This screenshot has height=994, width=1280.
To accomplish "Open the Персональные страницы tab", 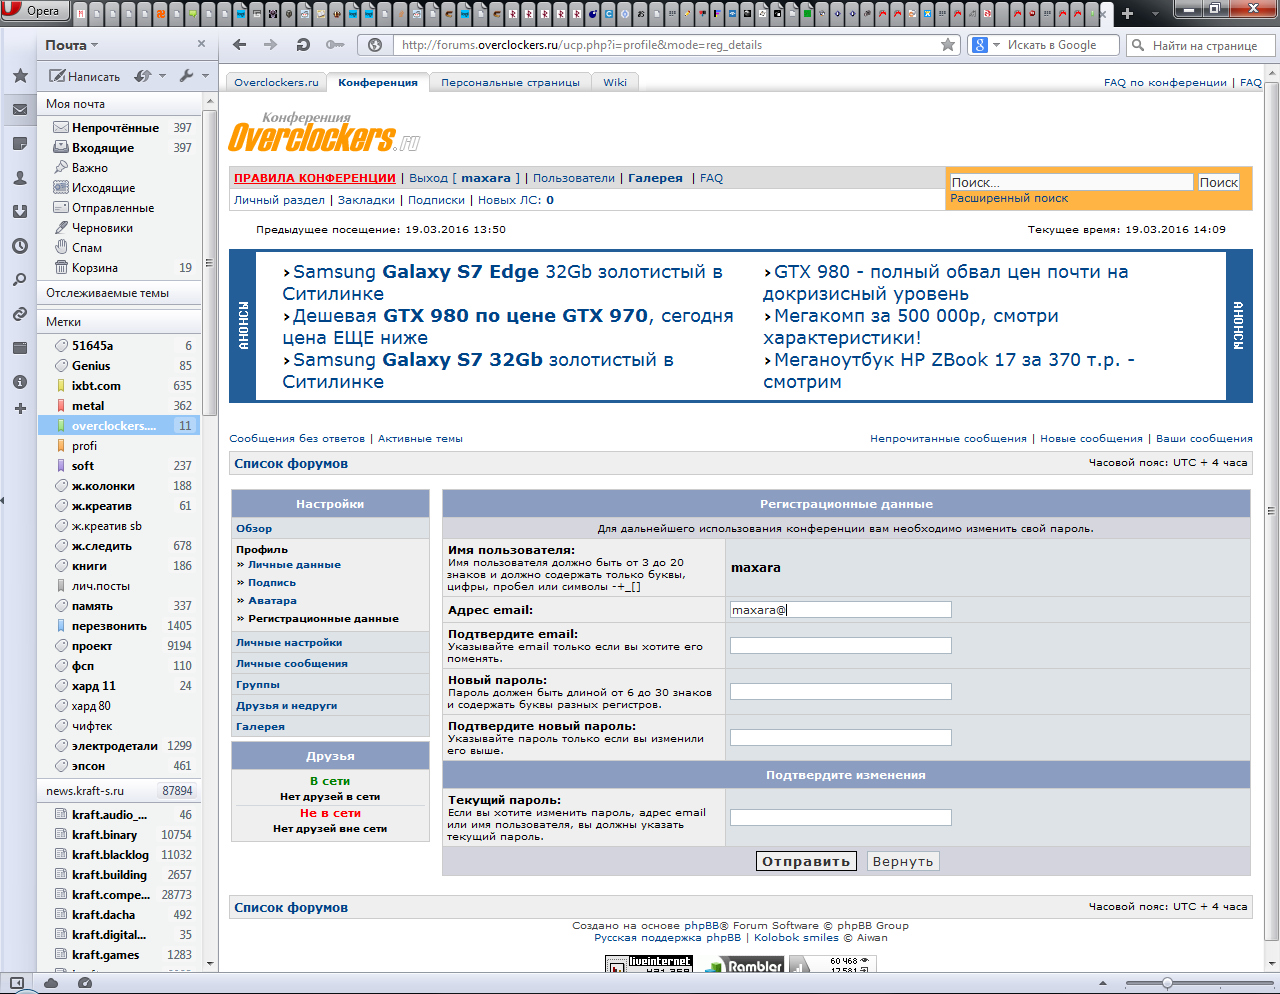I will click(x=510, y=82).
